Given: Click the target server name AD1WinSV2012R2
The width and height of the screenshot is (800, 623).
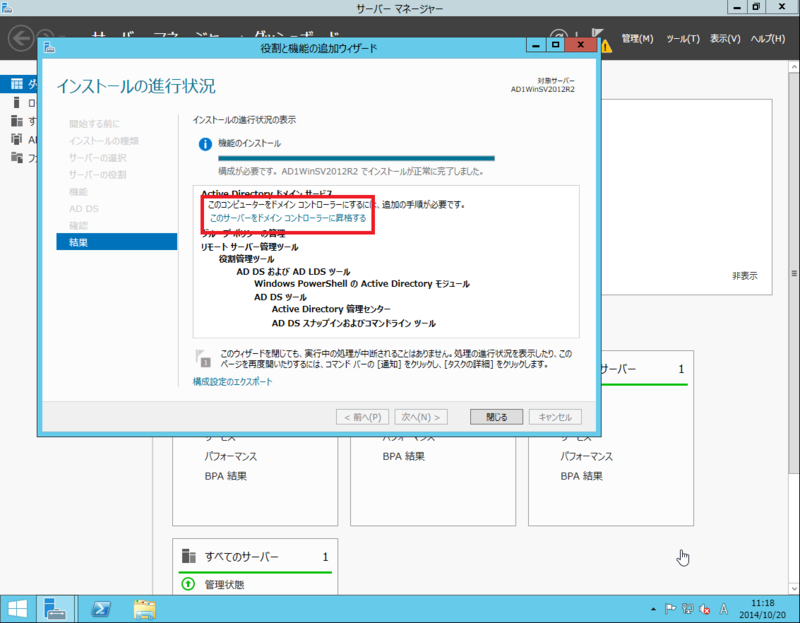Looking at the screenshot, I should click(543, 89).
